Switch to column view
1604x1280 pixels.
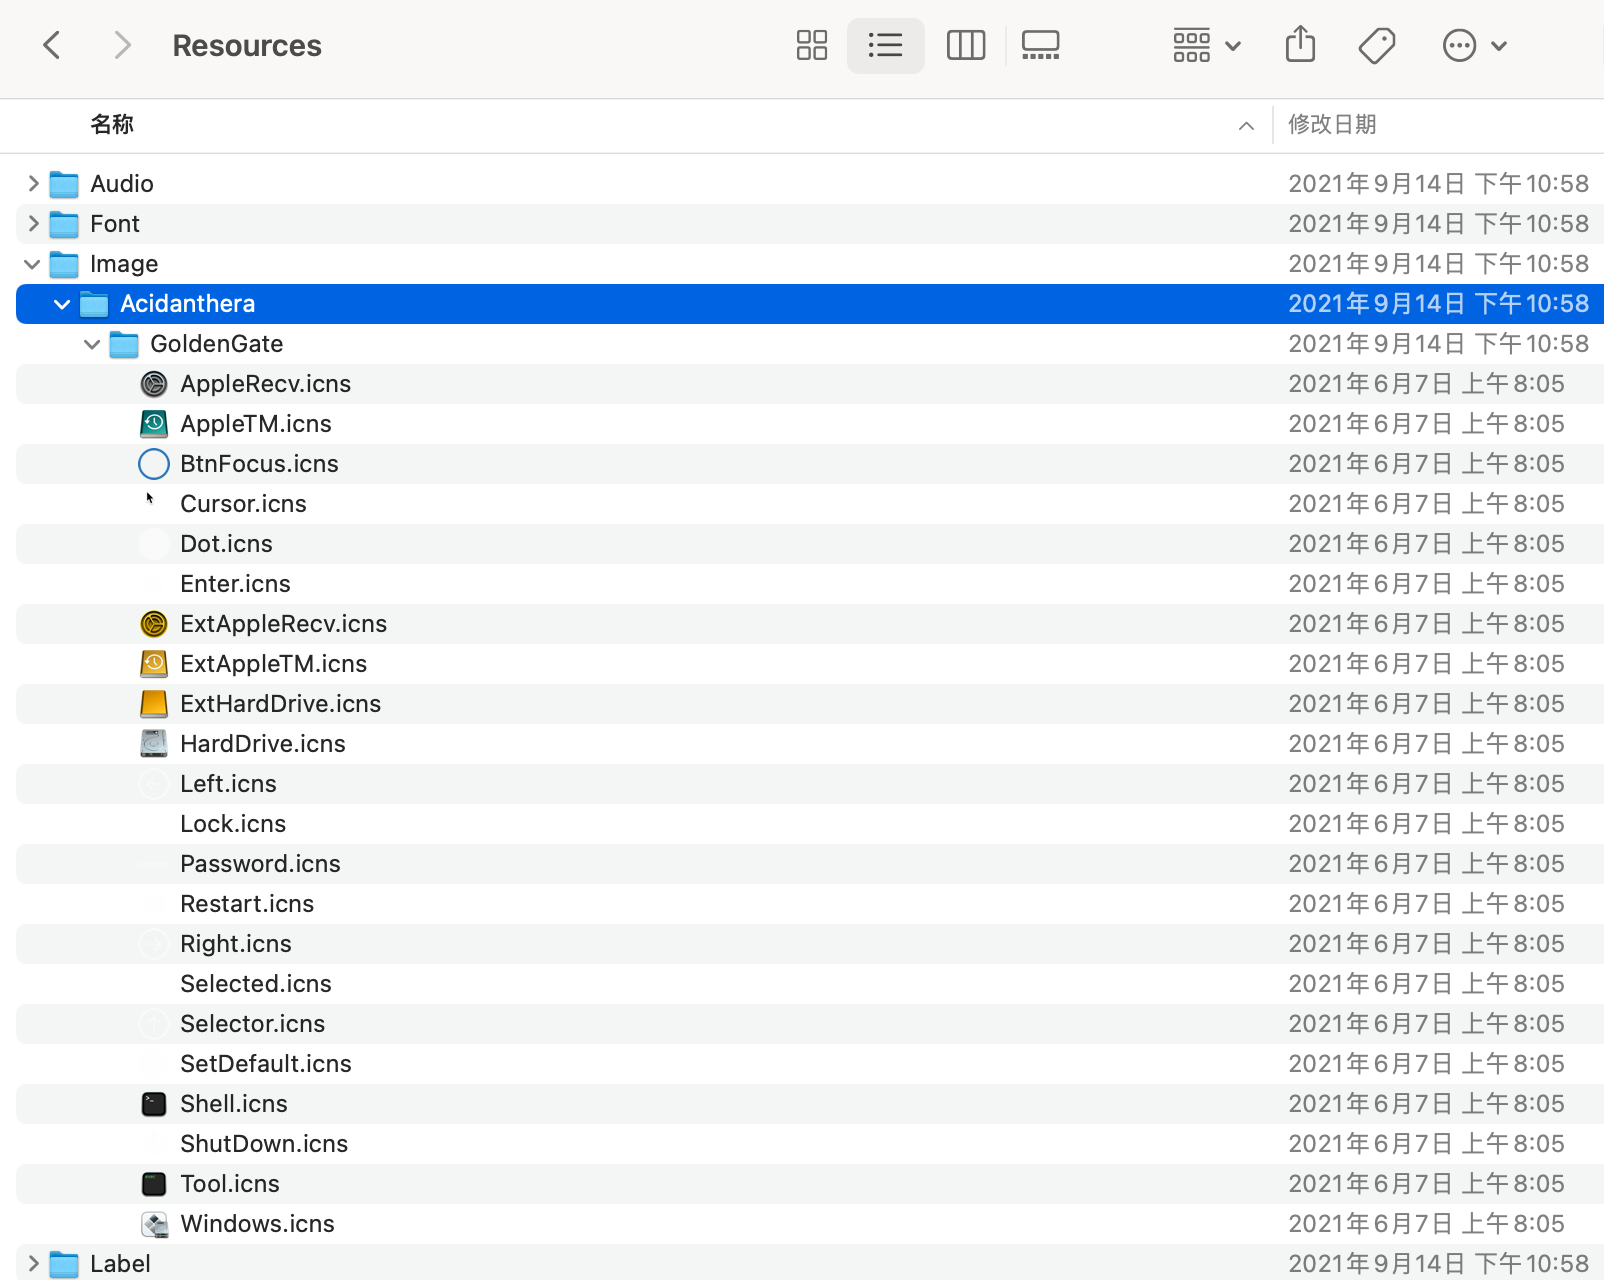coord(965,45)
